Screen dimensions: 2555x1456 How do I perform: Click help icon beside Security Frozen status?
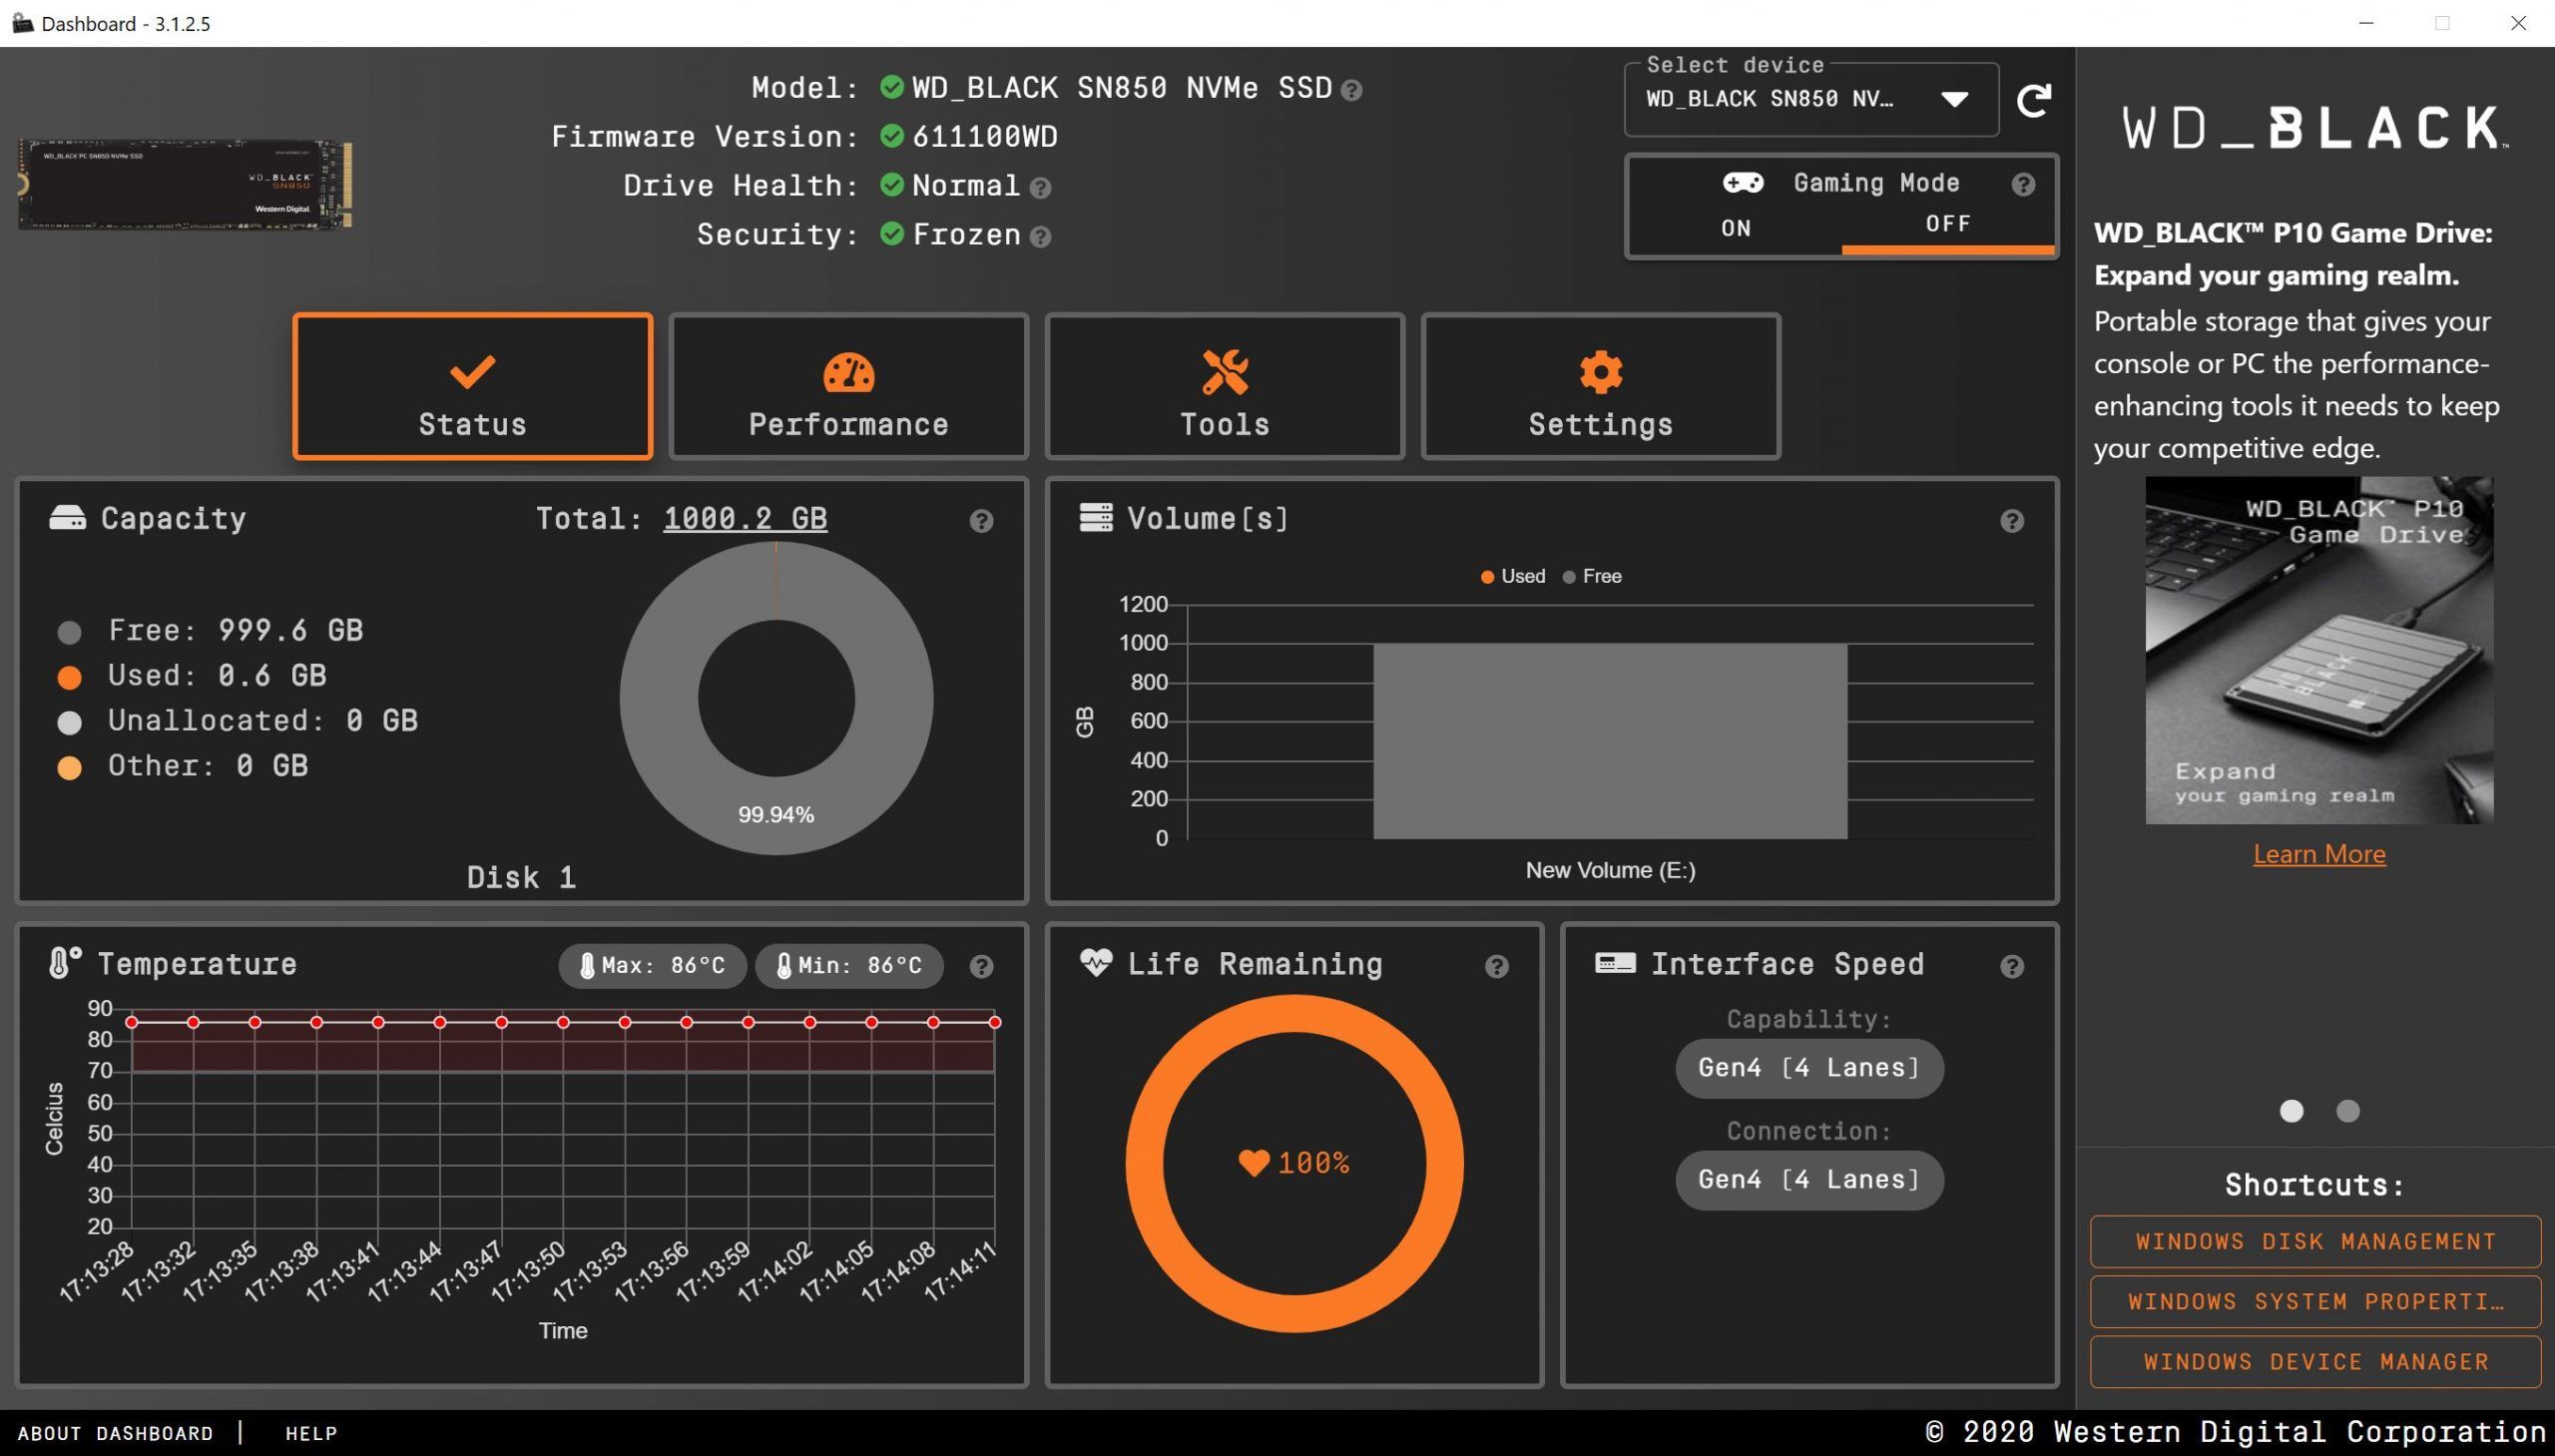point(1040,237)
